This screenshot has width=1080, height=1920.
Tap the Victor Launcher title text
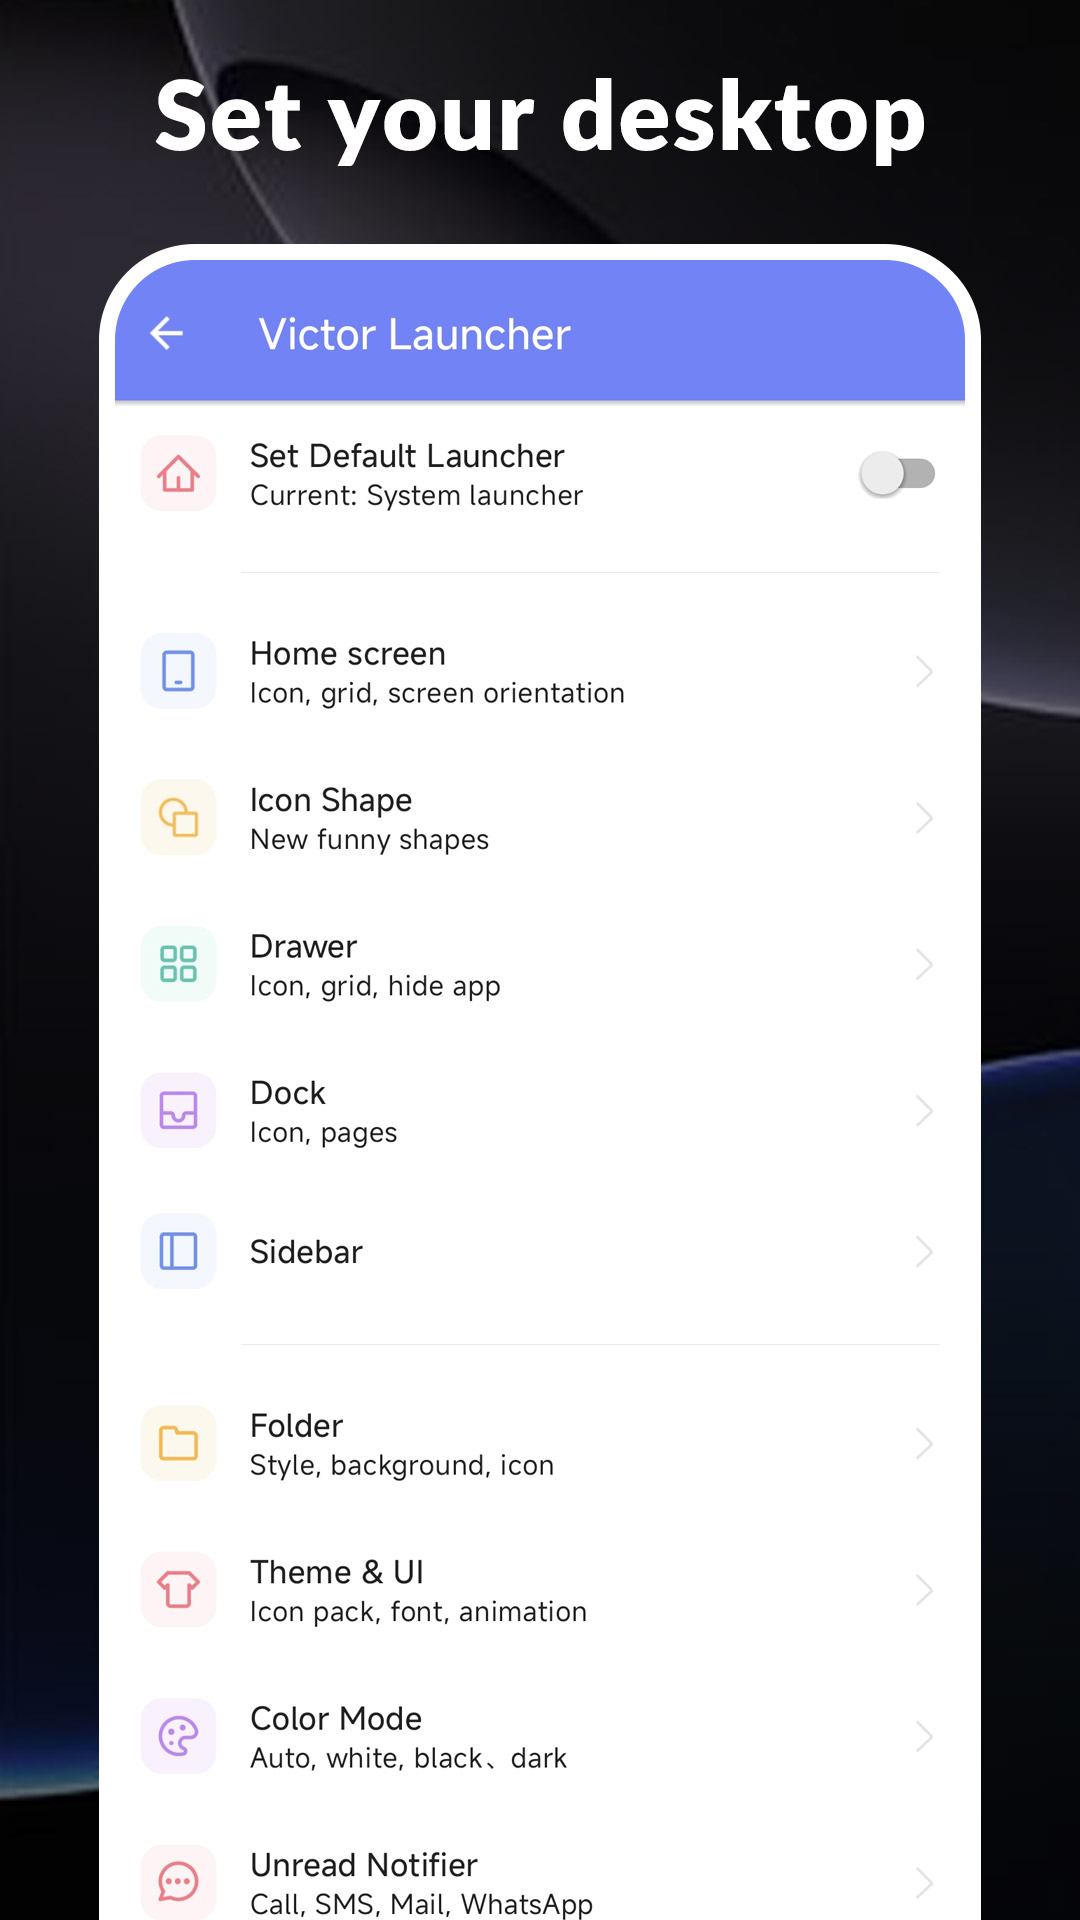(414, 334)
